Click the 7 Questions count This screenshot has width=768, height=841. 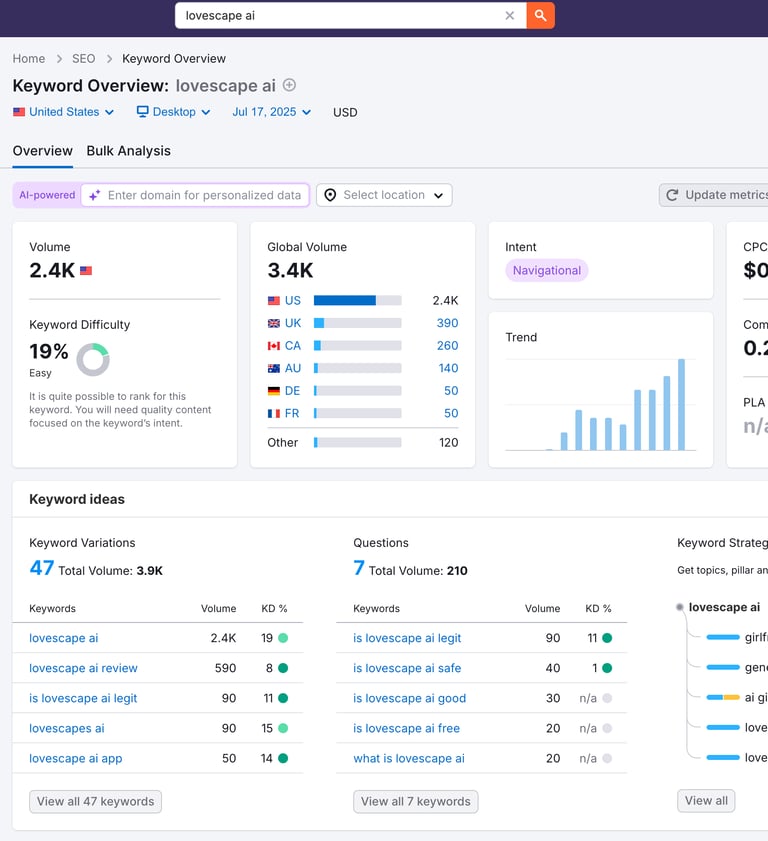click(x=359, y=568)
